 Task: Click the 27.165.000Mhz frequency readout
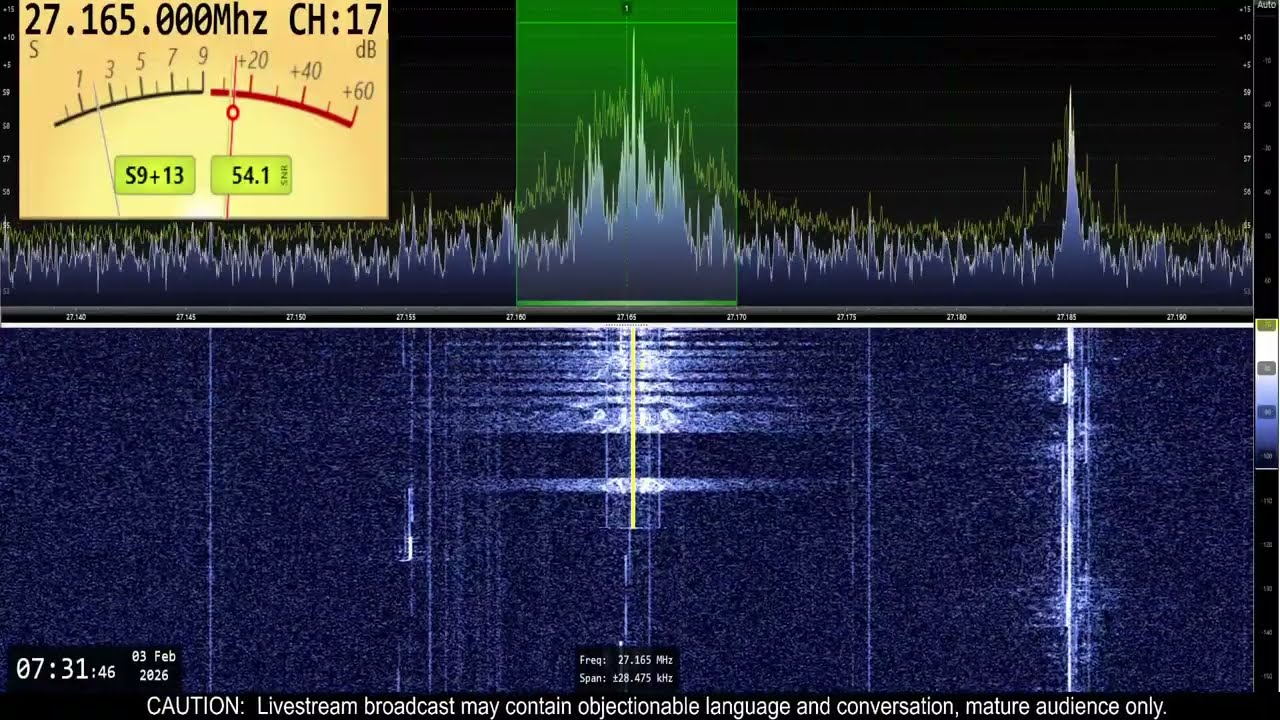150,19
